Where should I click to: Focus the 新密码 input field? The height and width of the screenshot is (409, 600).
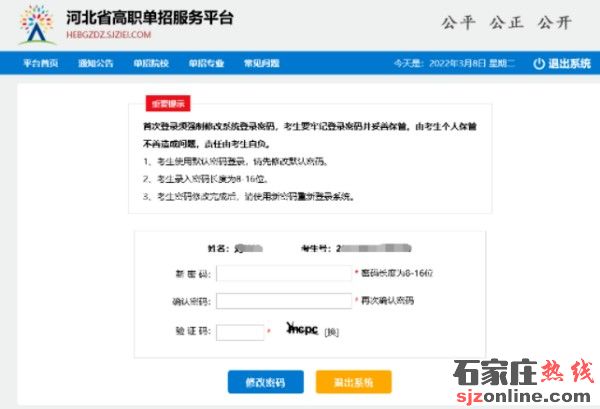click(x=284, y=273)
